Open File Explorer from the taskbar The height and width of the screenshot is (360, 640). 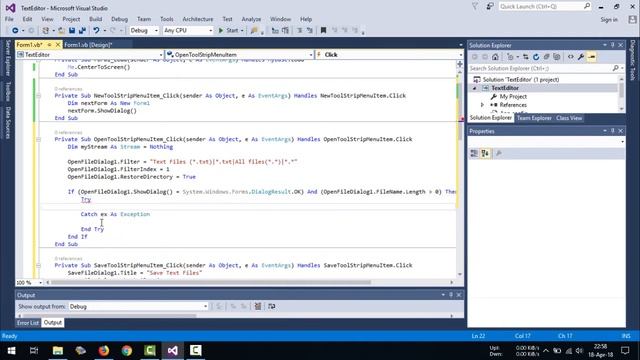[58, 350]
